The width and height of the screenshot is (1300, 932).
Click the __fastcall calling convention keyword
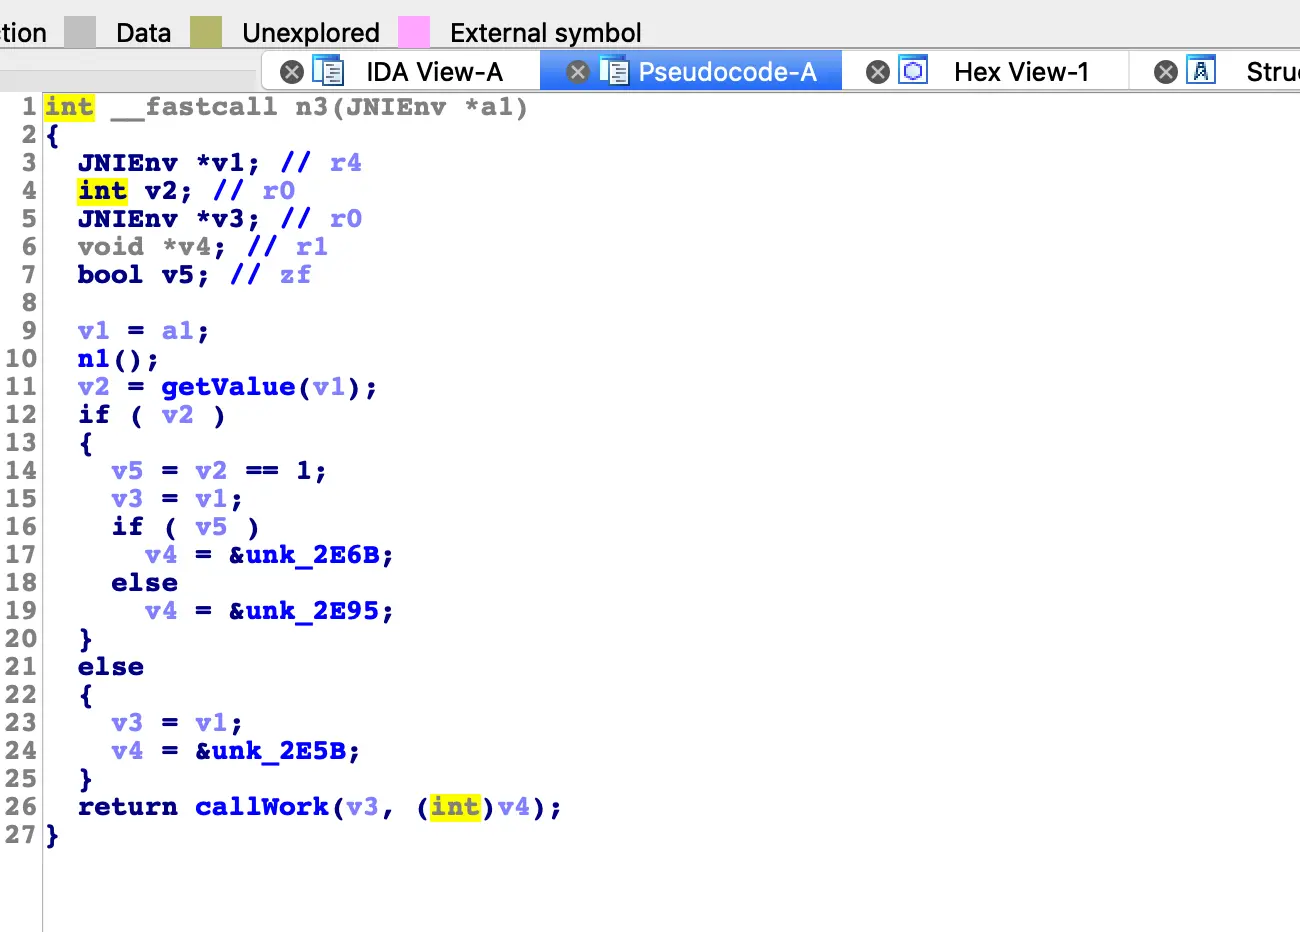click(x=194, y=107)
